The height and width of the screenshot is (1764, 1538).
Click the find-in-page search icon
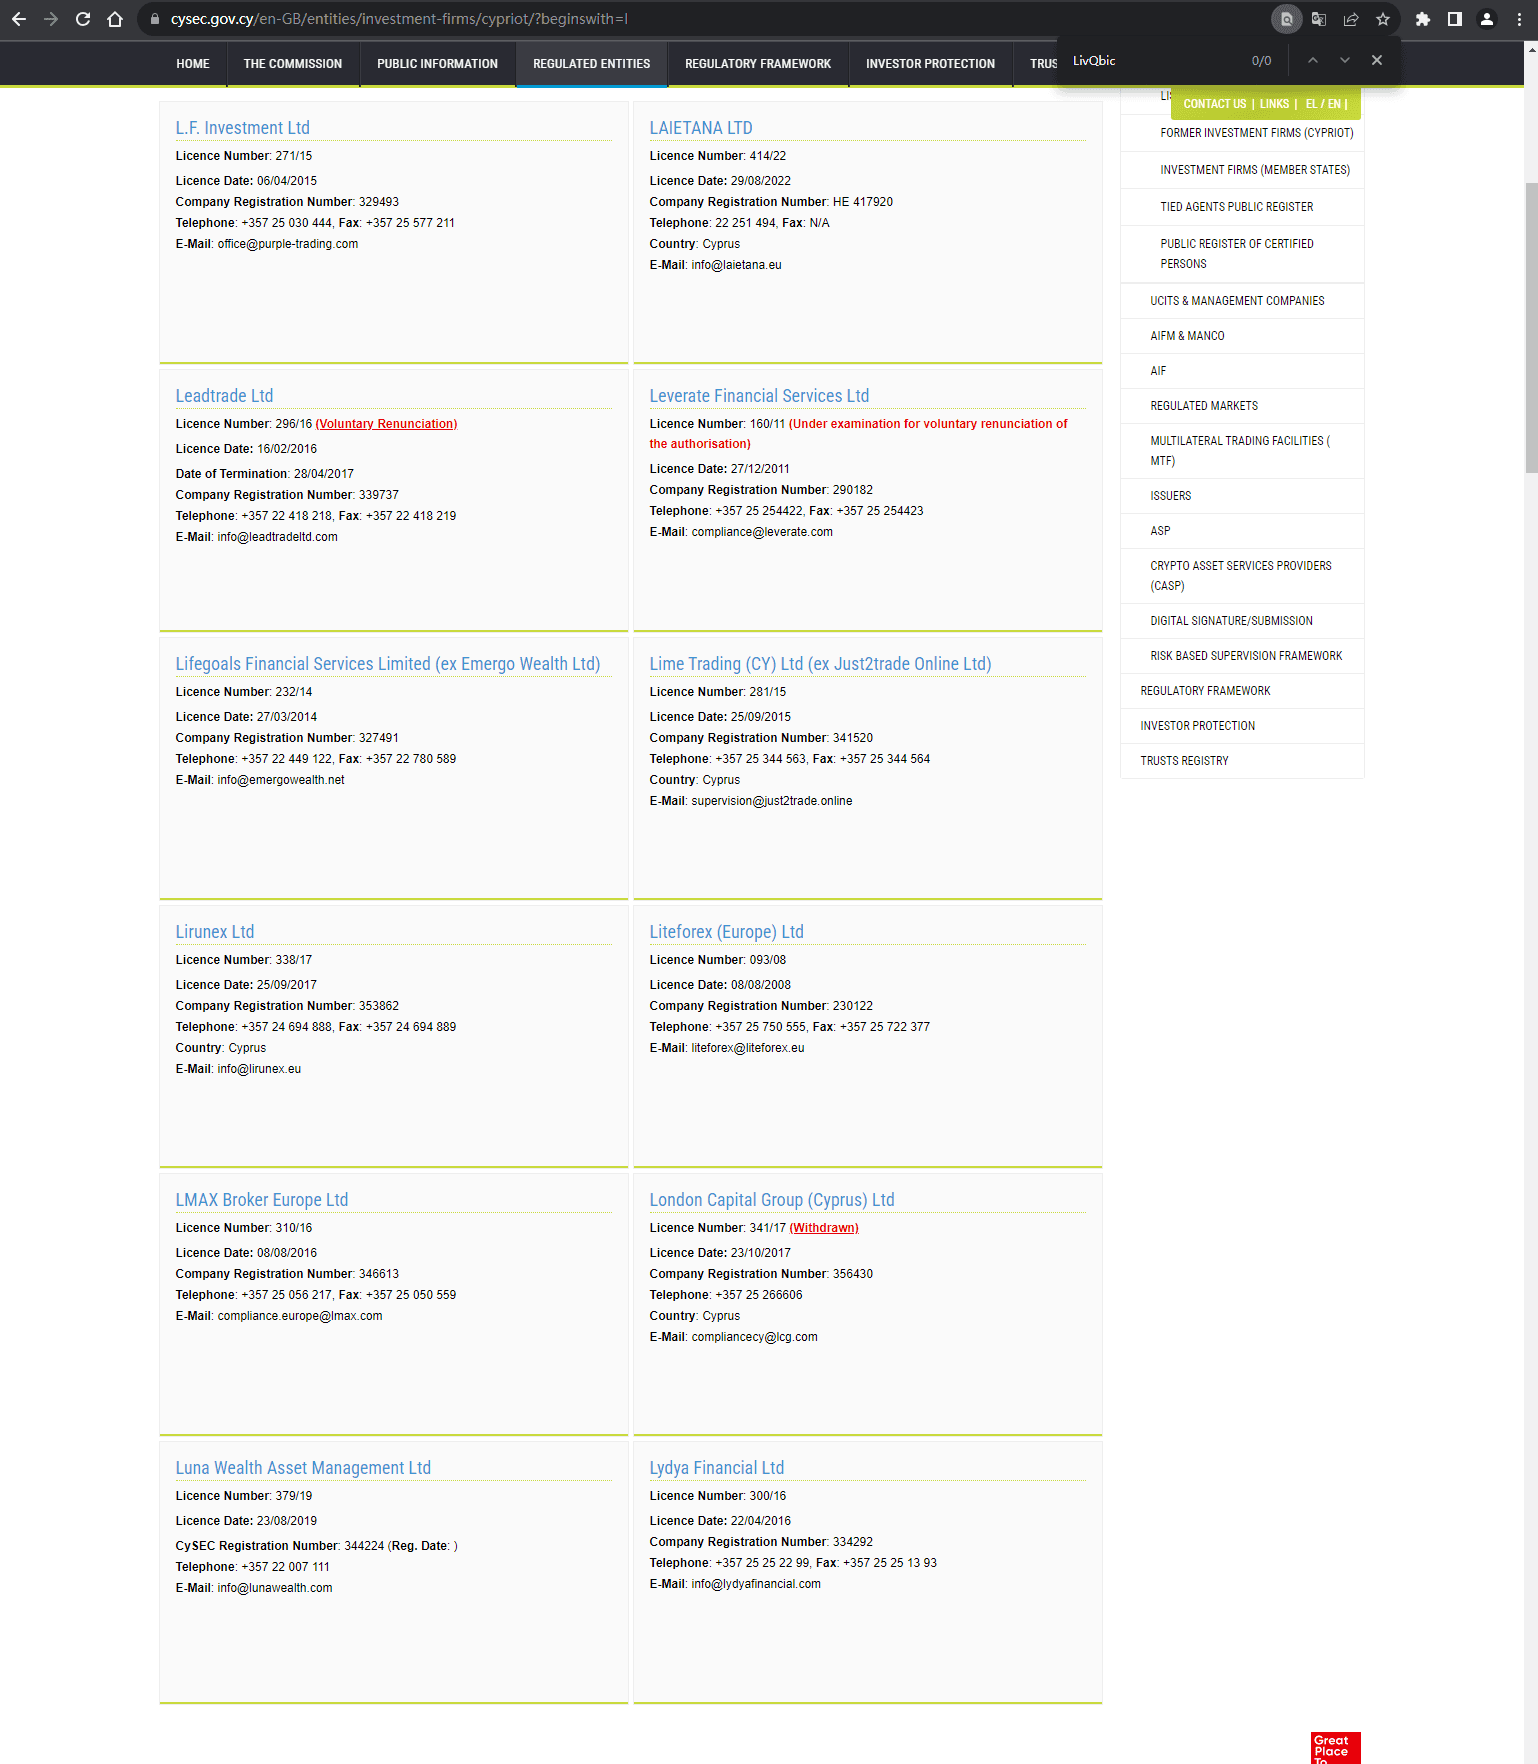[x=1286, y=19]
